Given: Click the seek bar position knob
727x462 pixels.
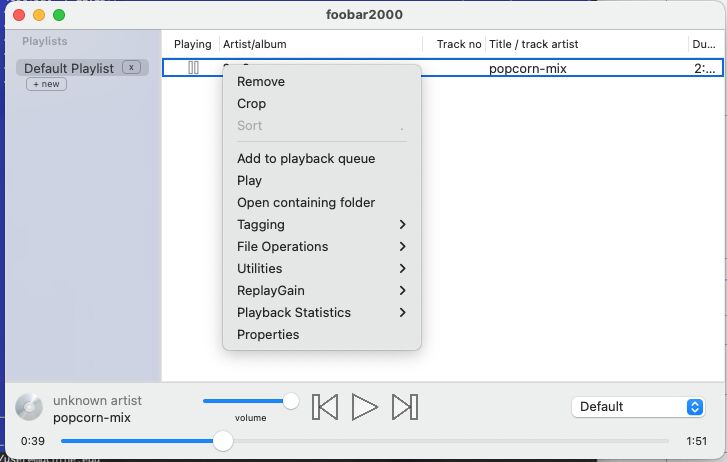Looking at the screenshot, I should [223, 441].
